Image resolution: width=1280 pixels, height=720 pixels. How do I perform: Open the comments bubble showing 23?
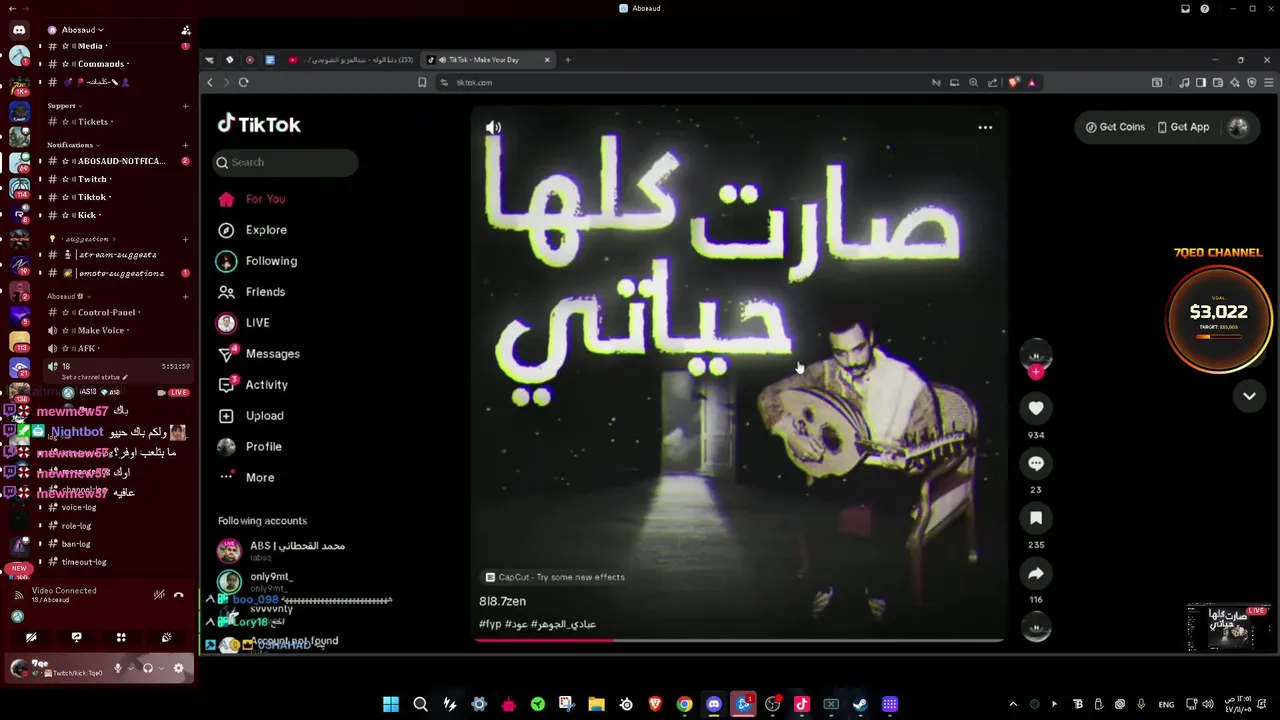1036,463
